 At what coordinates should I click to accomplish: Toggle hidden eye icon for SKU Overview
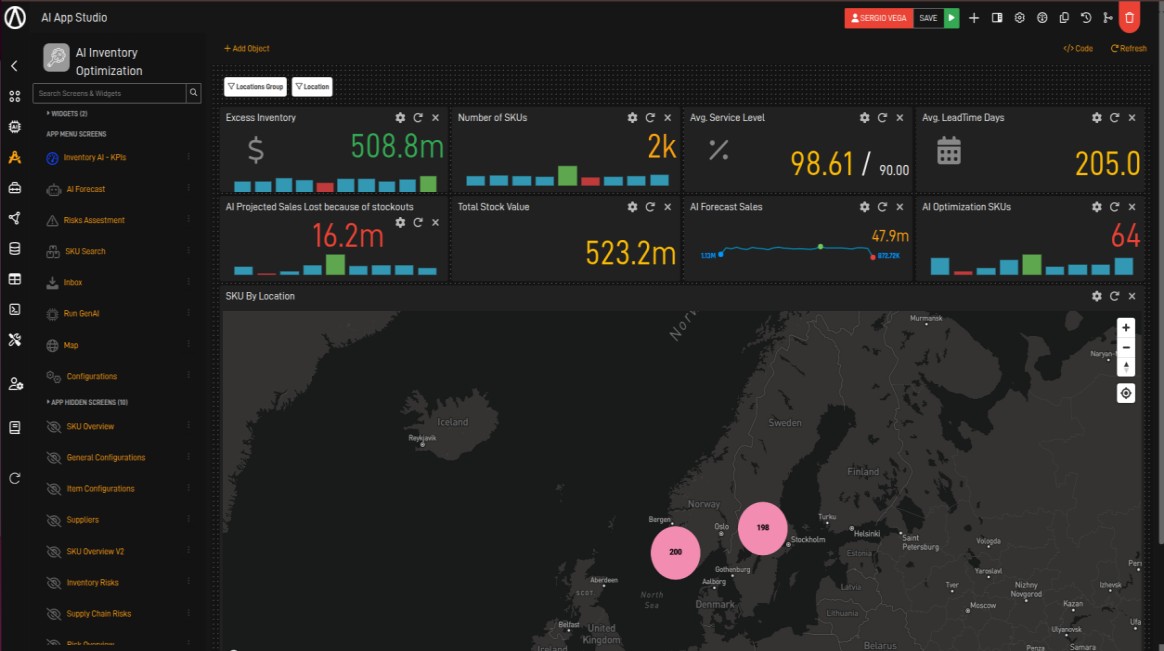click(x=54, y=427)
